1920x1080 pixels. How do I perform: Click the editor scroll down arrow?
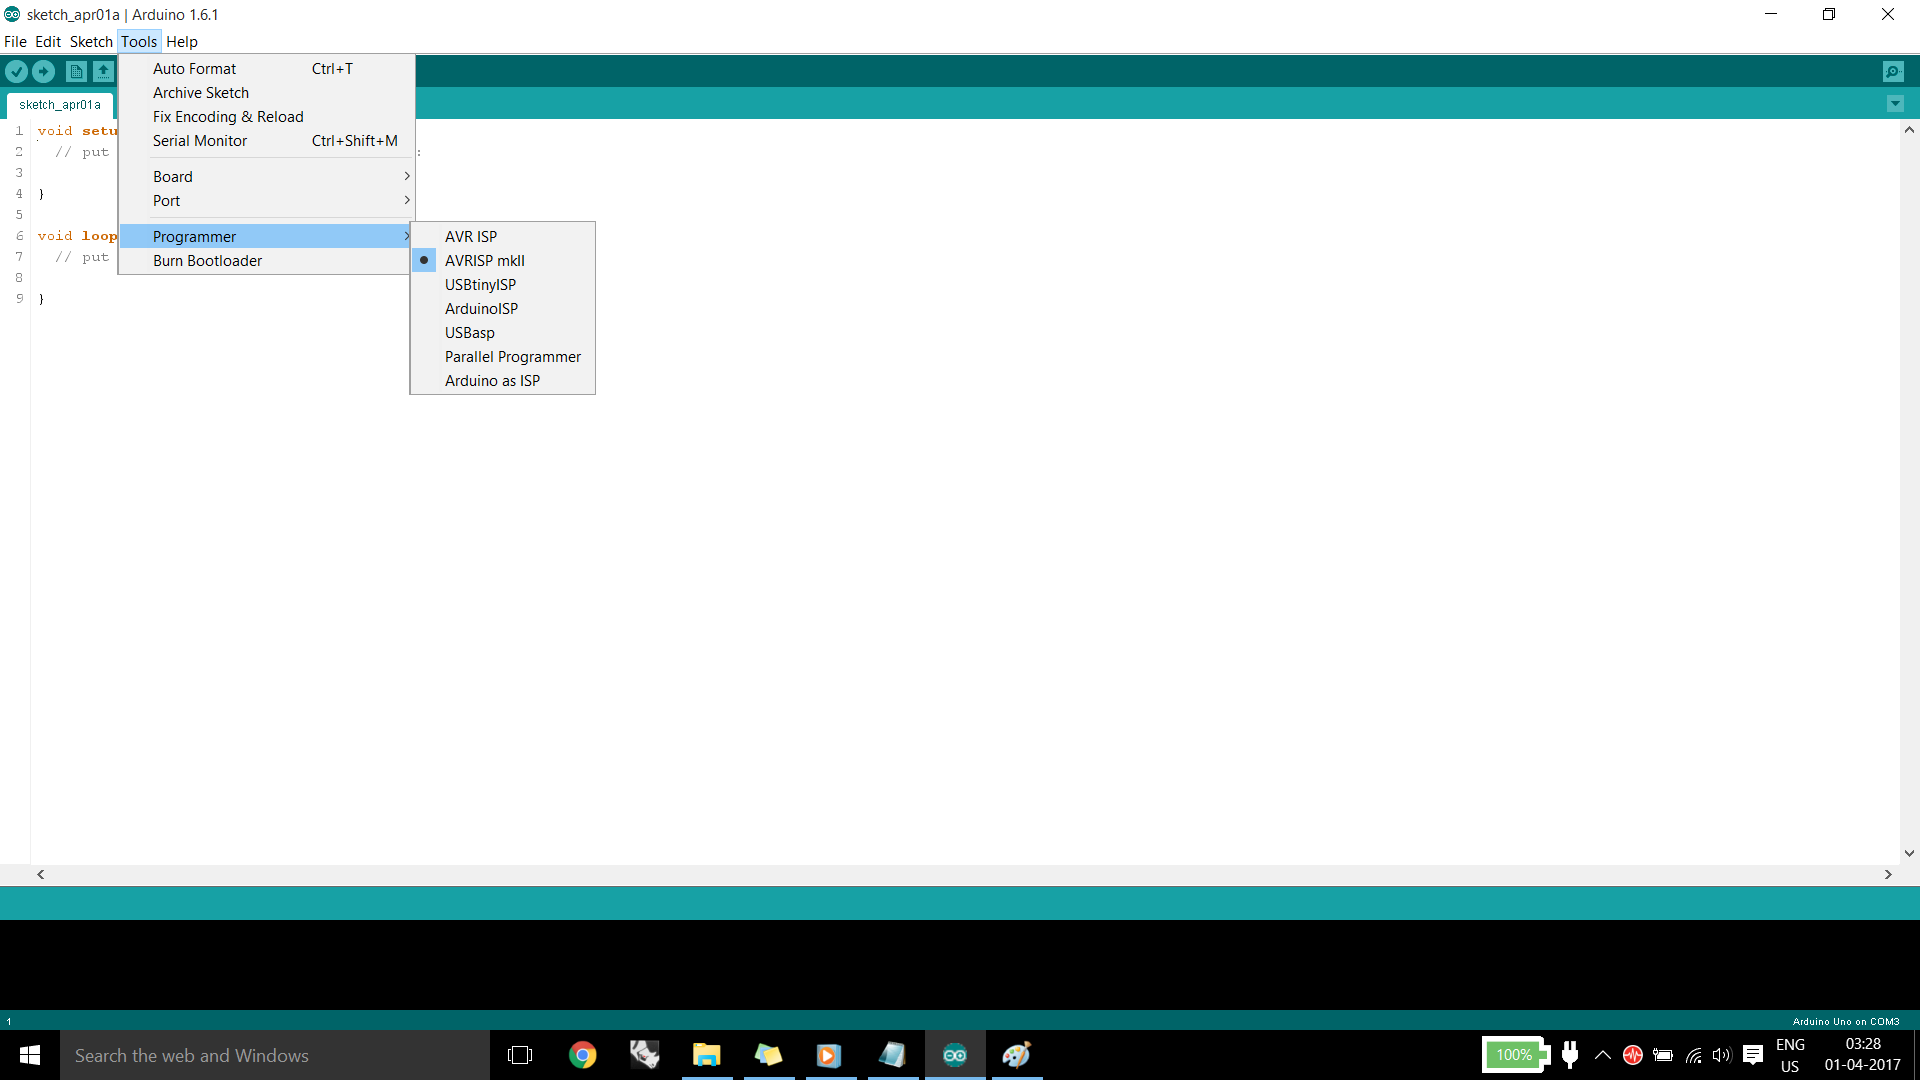(1909, 853)
